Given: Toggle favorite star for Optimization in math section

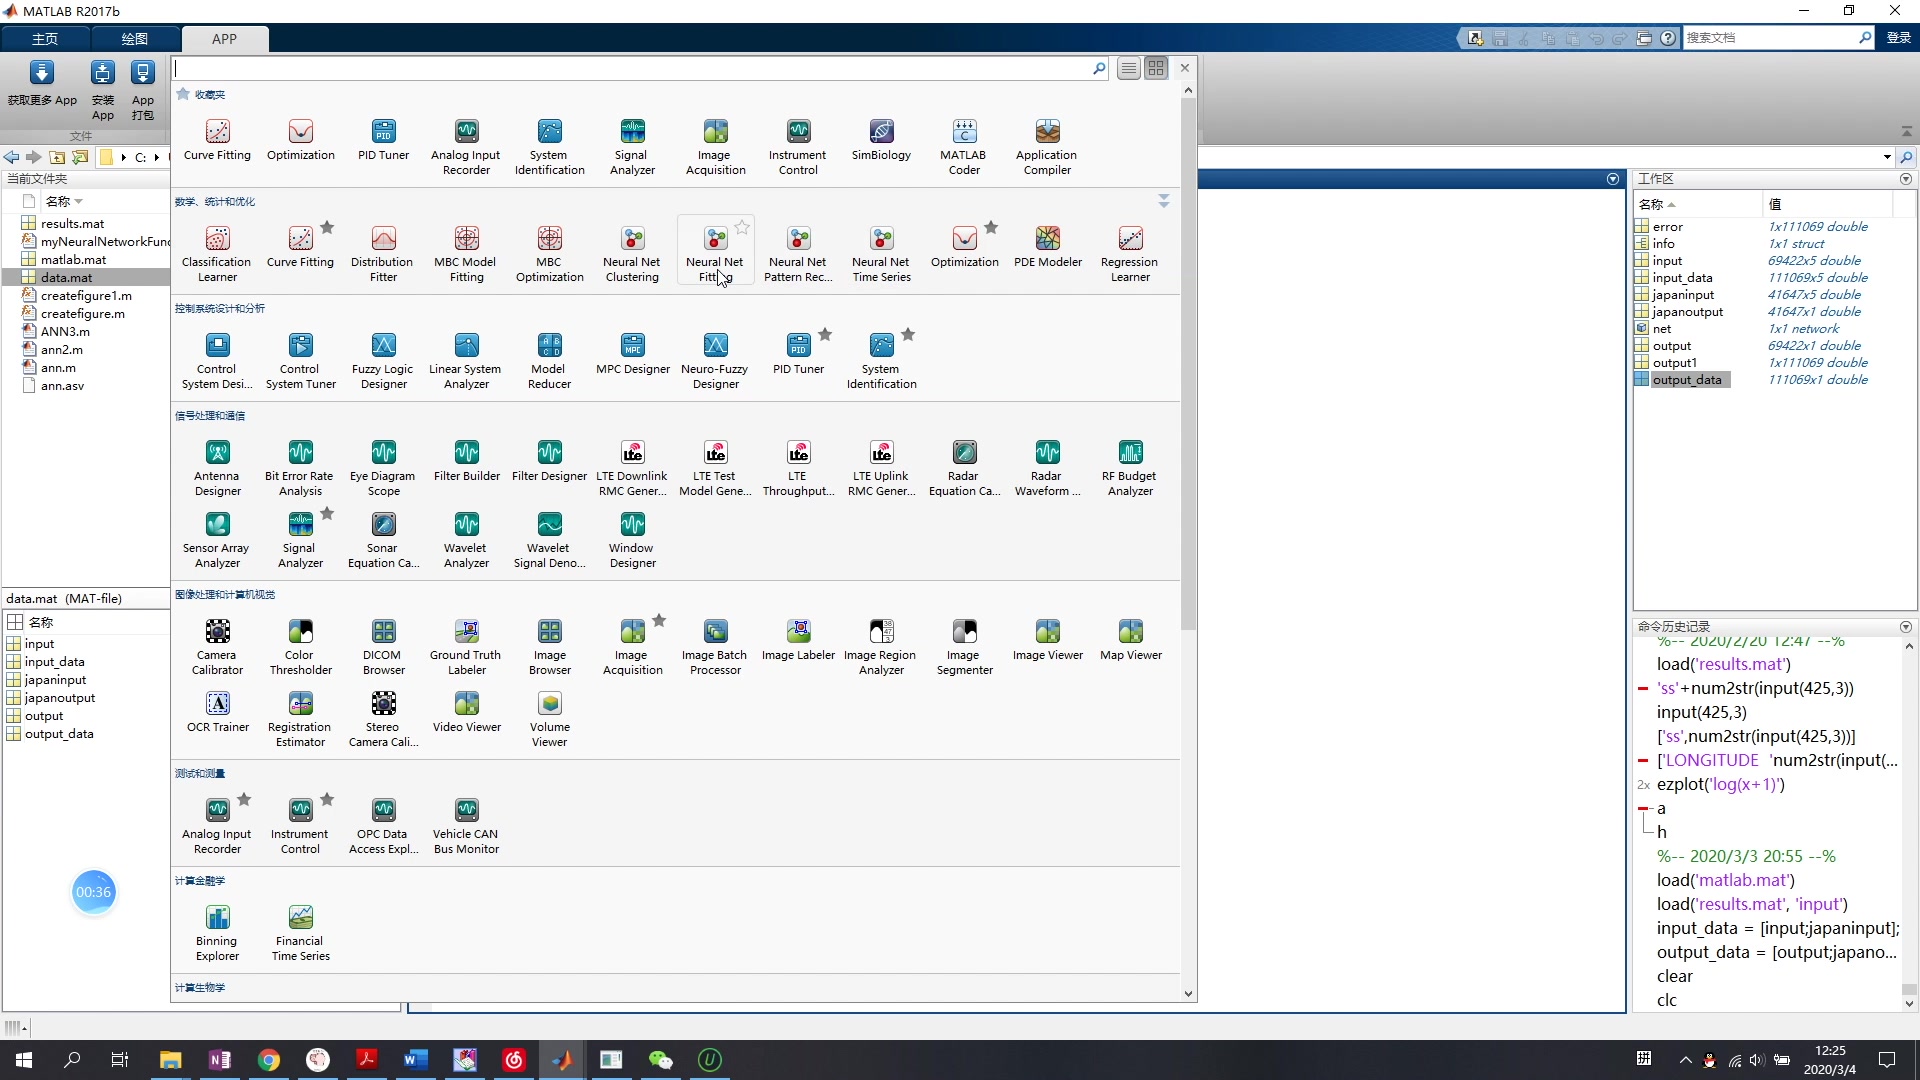Looking at the screenshot, I should 991,227.
